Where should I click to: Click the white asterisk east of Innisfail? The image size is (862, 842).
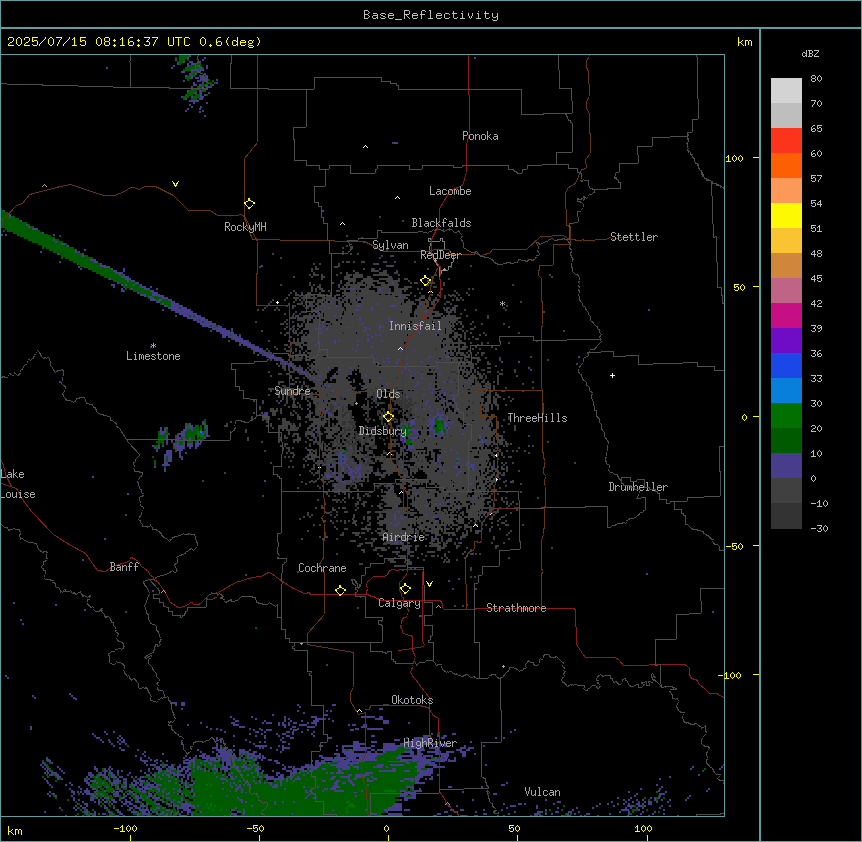click(502, 304)
